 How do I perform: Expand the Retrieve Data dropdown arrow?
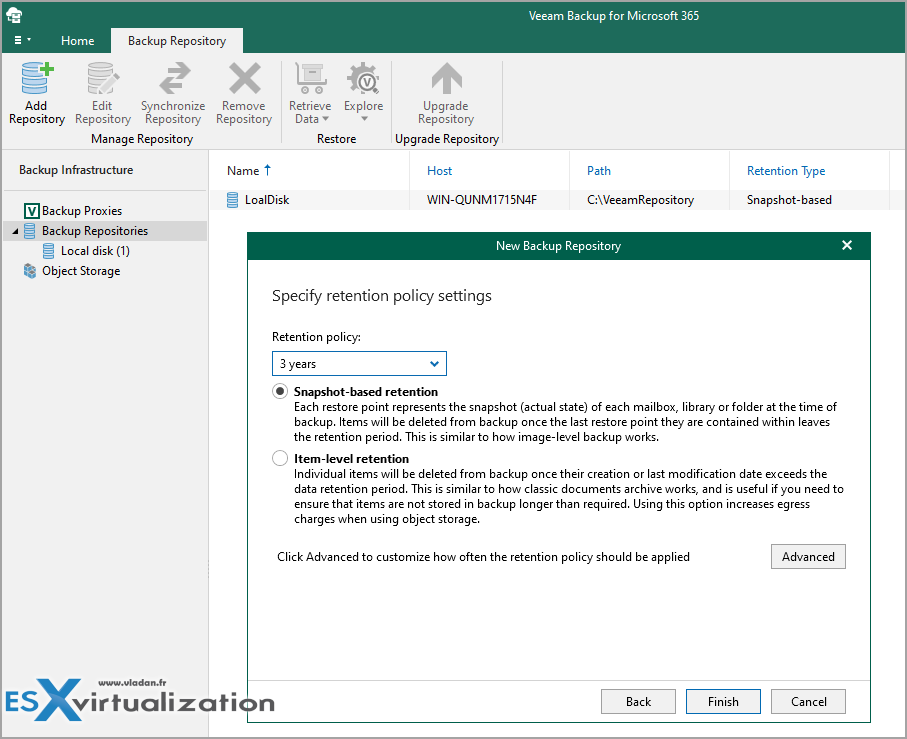pos(326,119)
